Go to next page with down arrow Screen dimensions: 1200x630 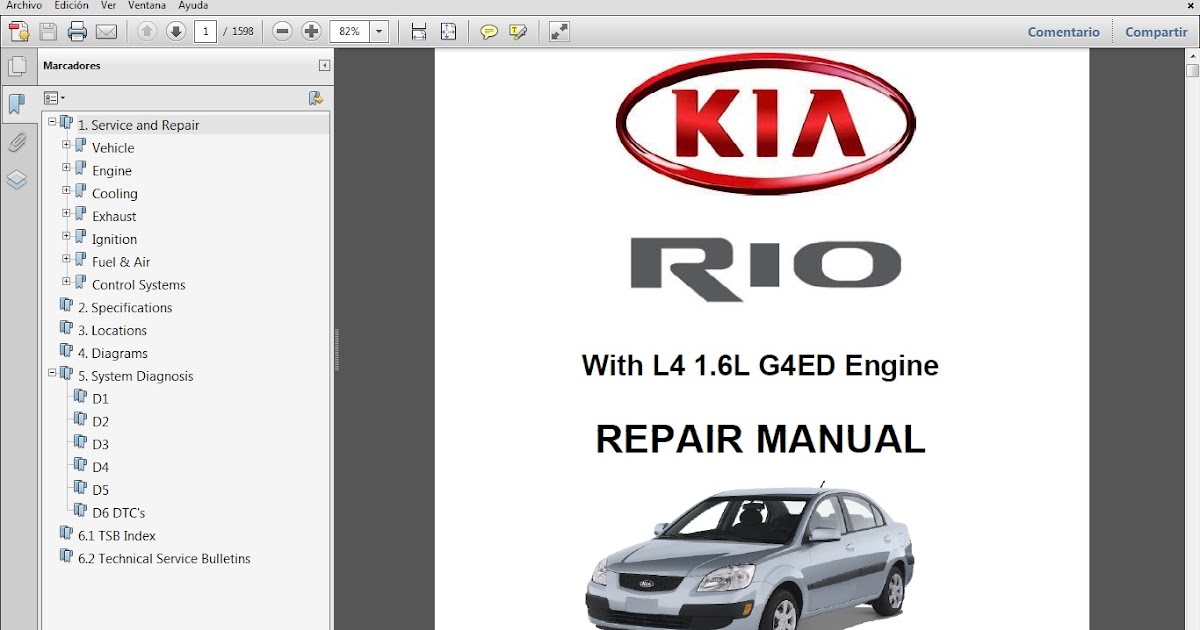point(176,32)
